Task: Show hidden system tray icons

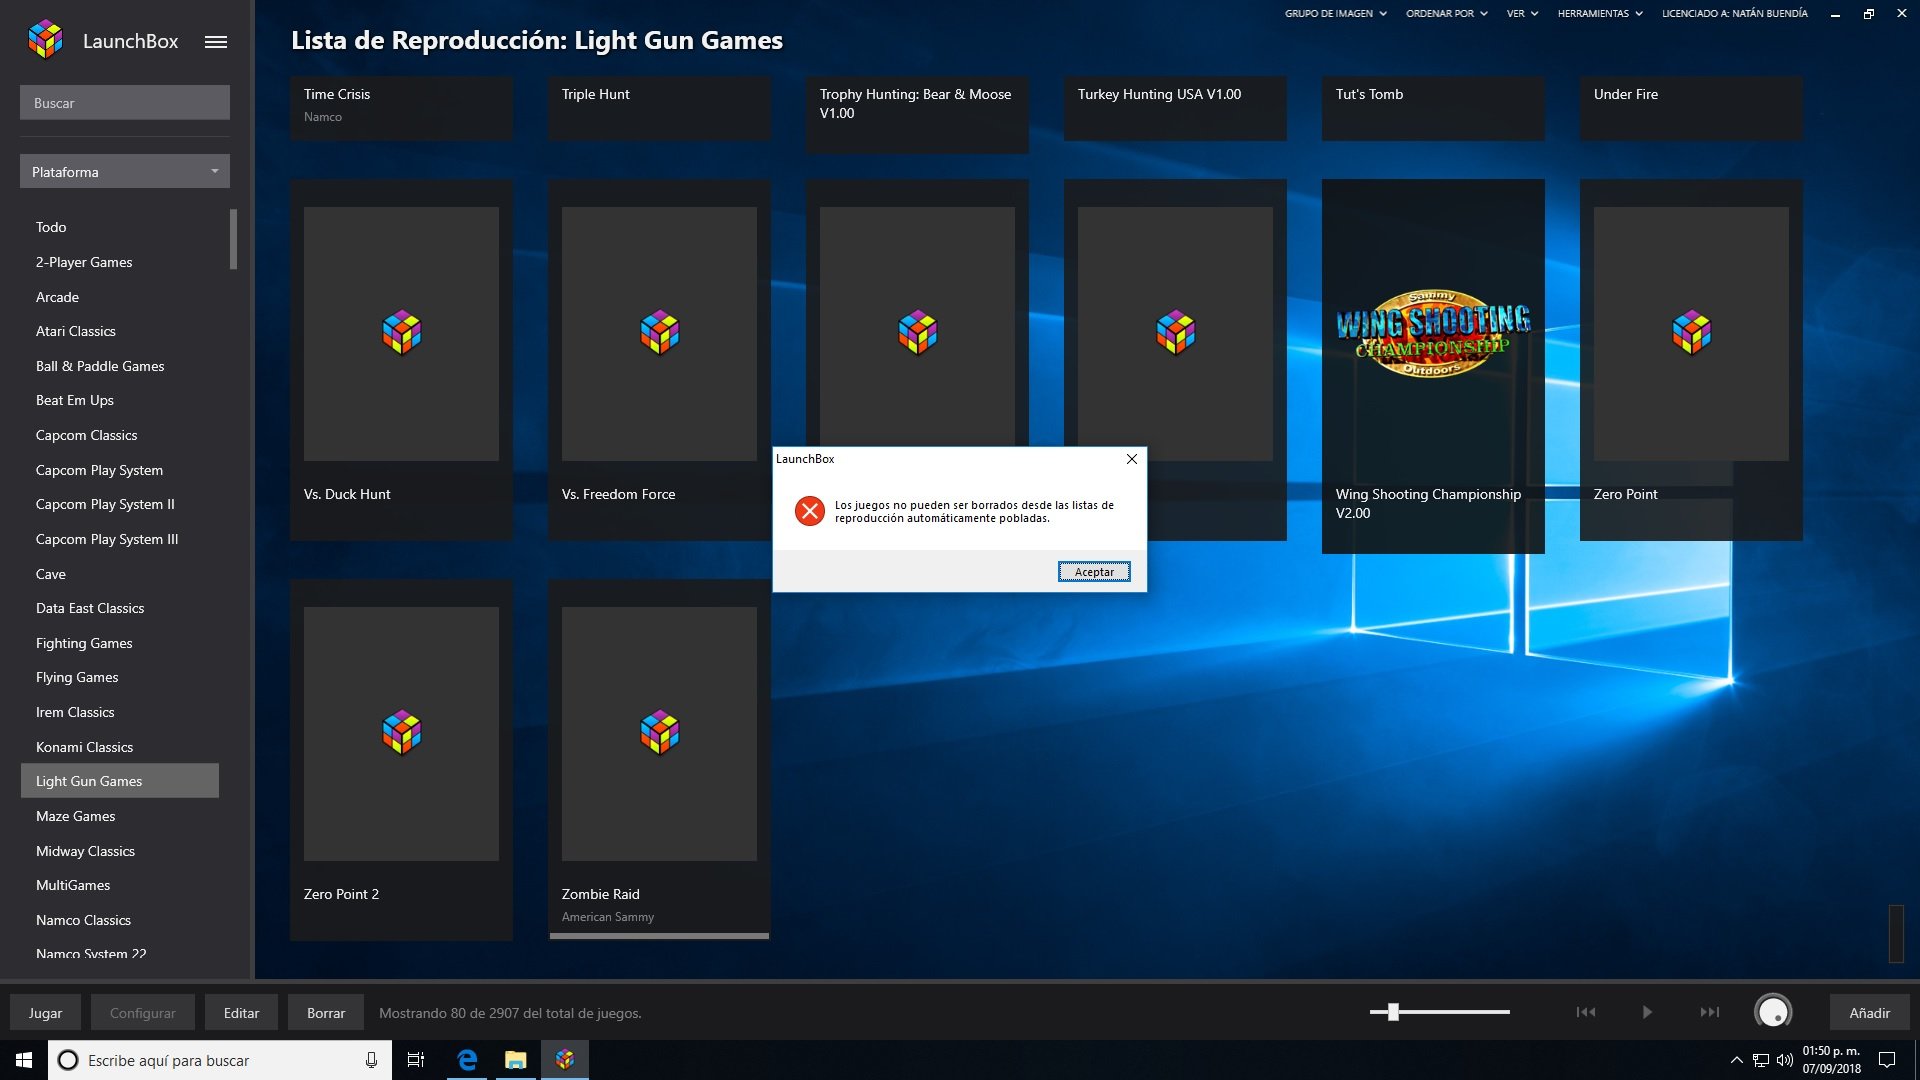Action: 1736,1060
